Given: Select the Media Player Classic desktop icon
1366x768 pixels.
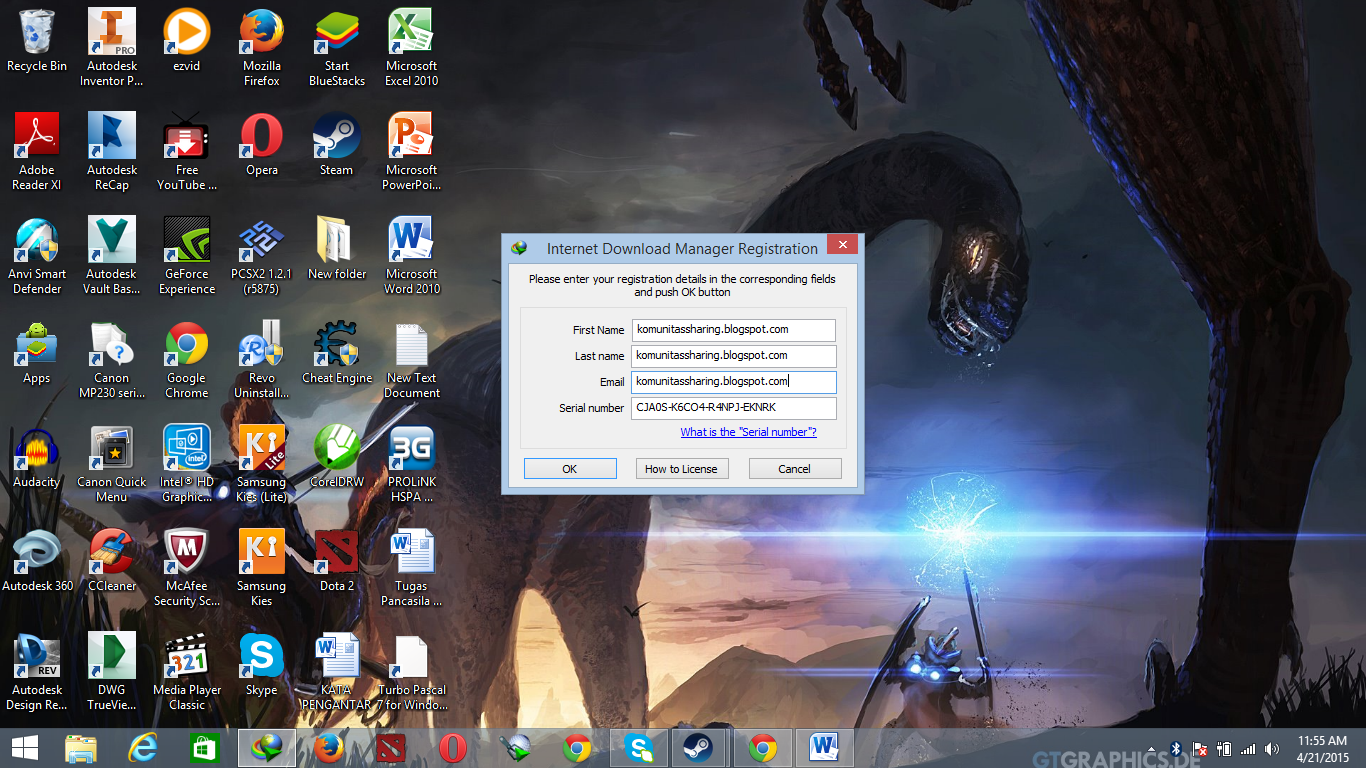Looking at the screenshot, I should pyautogui.click(x=187, y=672).
